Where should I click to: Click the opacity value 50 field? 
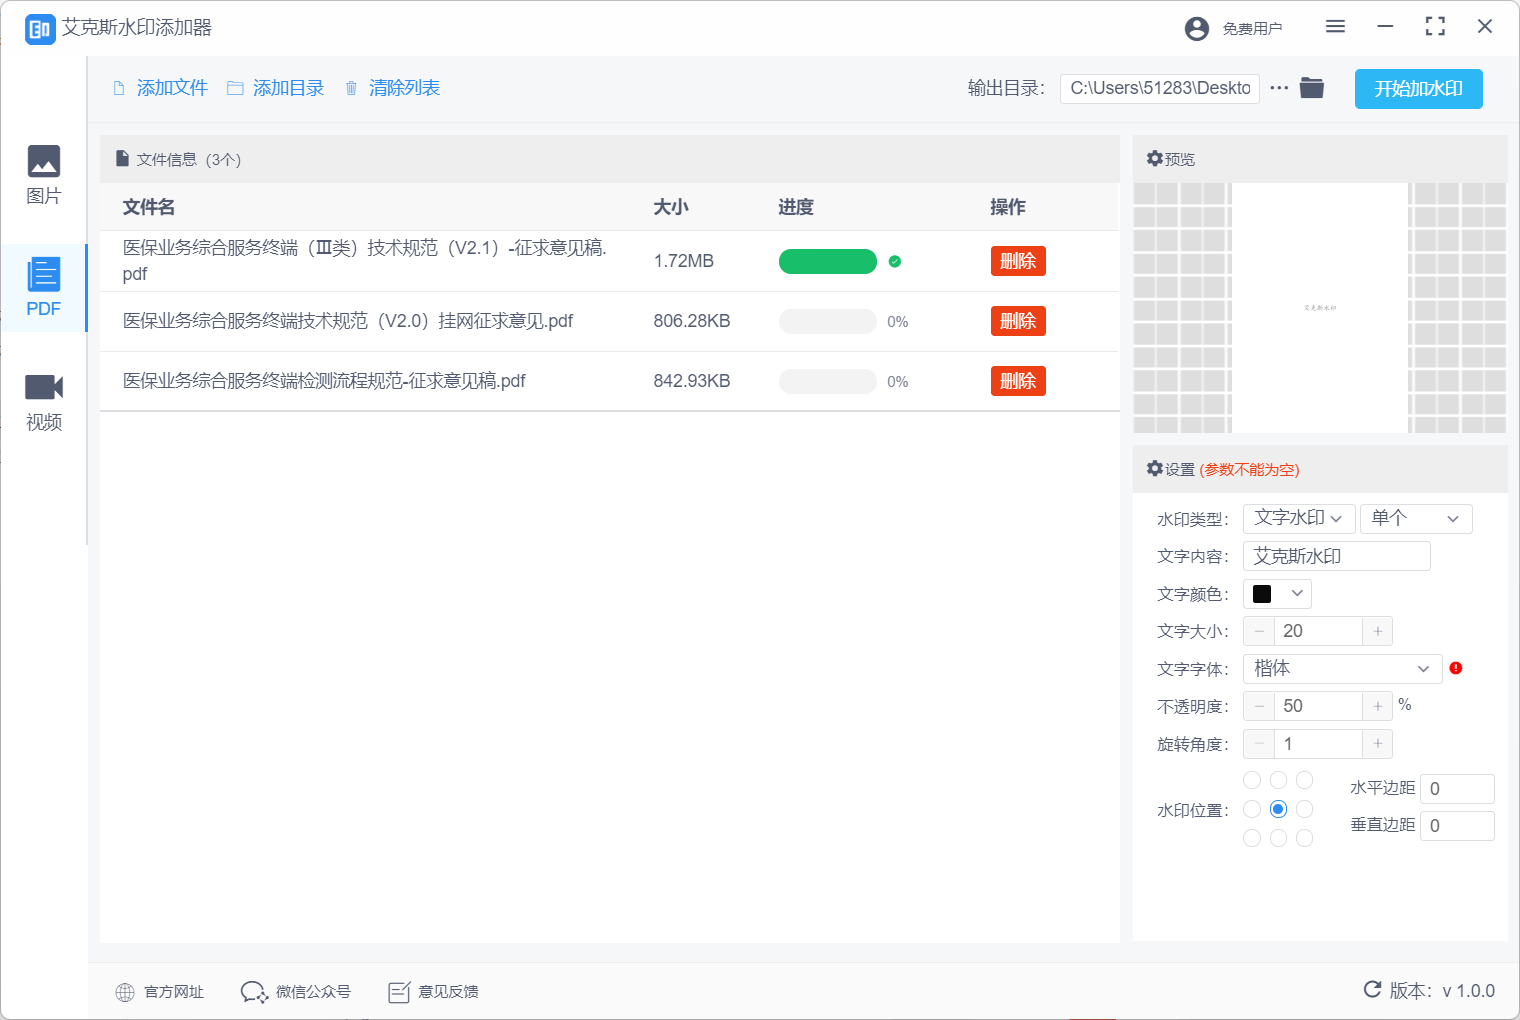pos(1318,706)
